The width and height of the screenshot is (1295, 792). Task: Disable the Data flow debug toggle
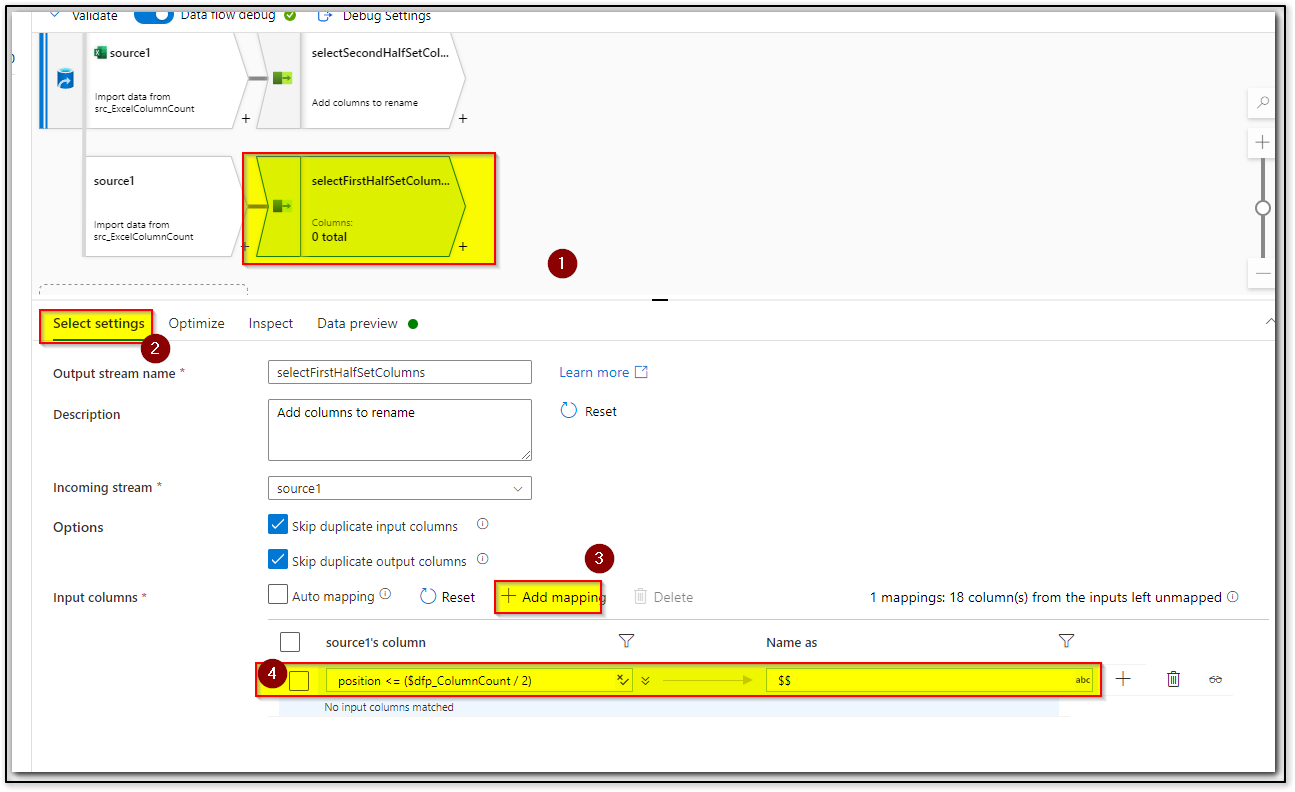coord(153,15)
